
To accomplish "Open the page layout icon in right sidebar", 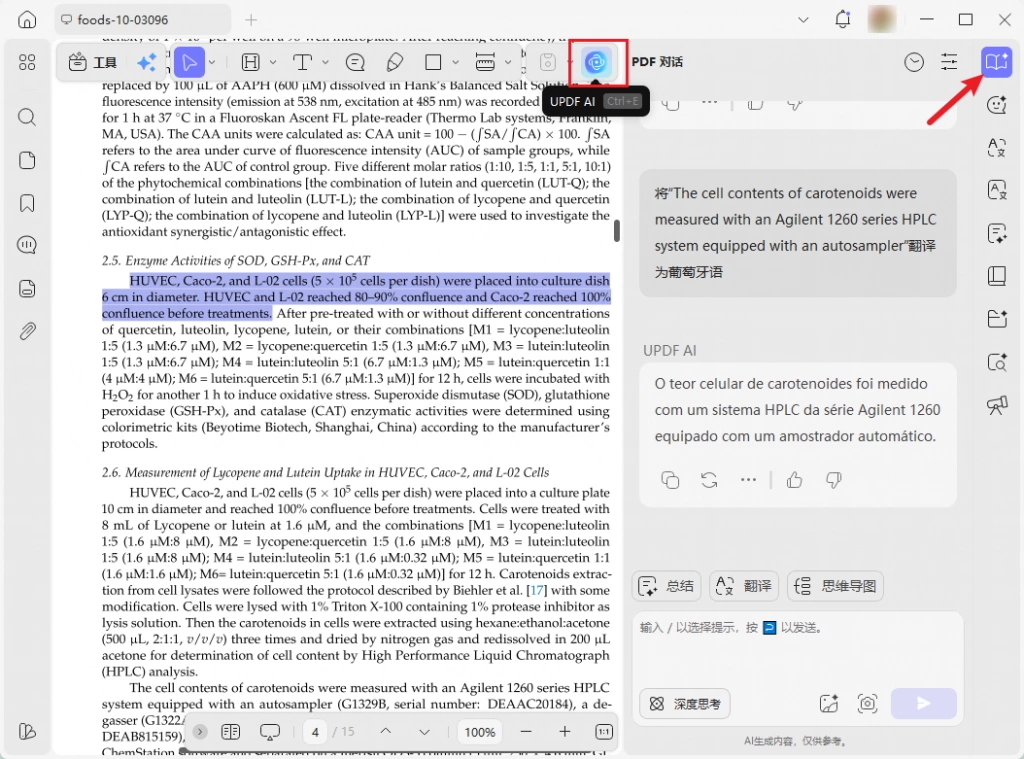I will [997, 276].
